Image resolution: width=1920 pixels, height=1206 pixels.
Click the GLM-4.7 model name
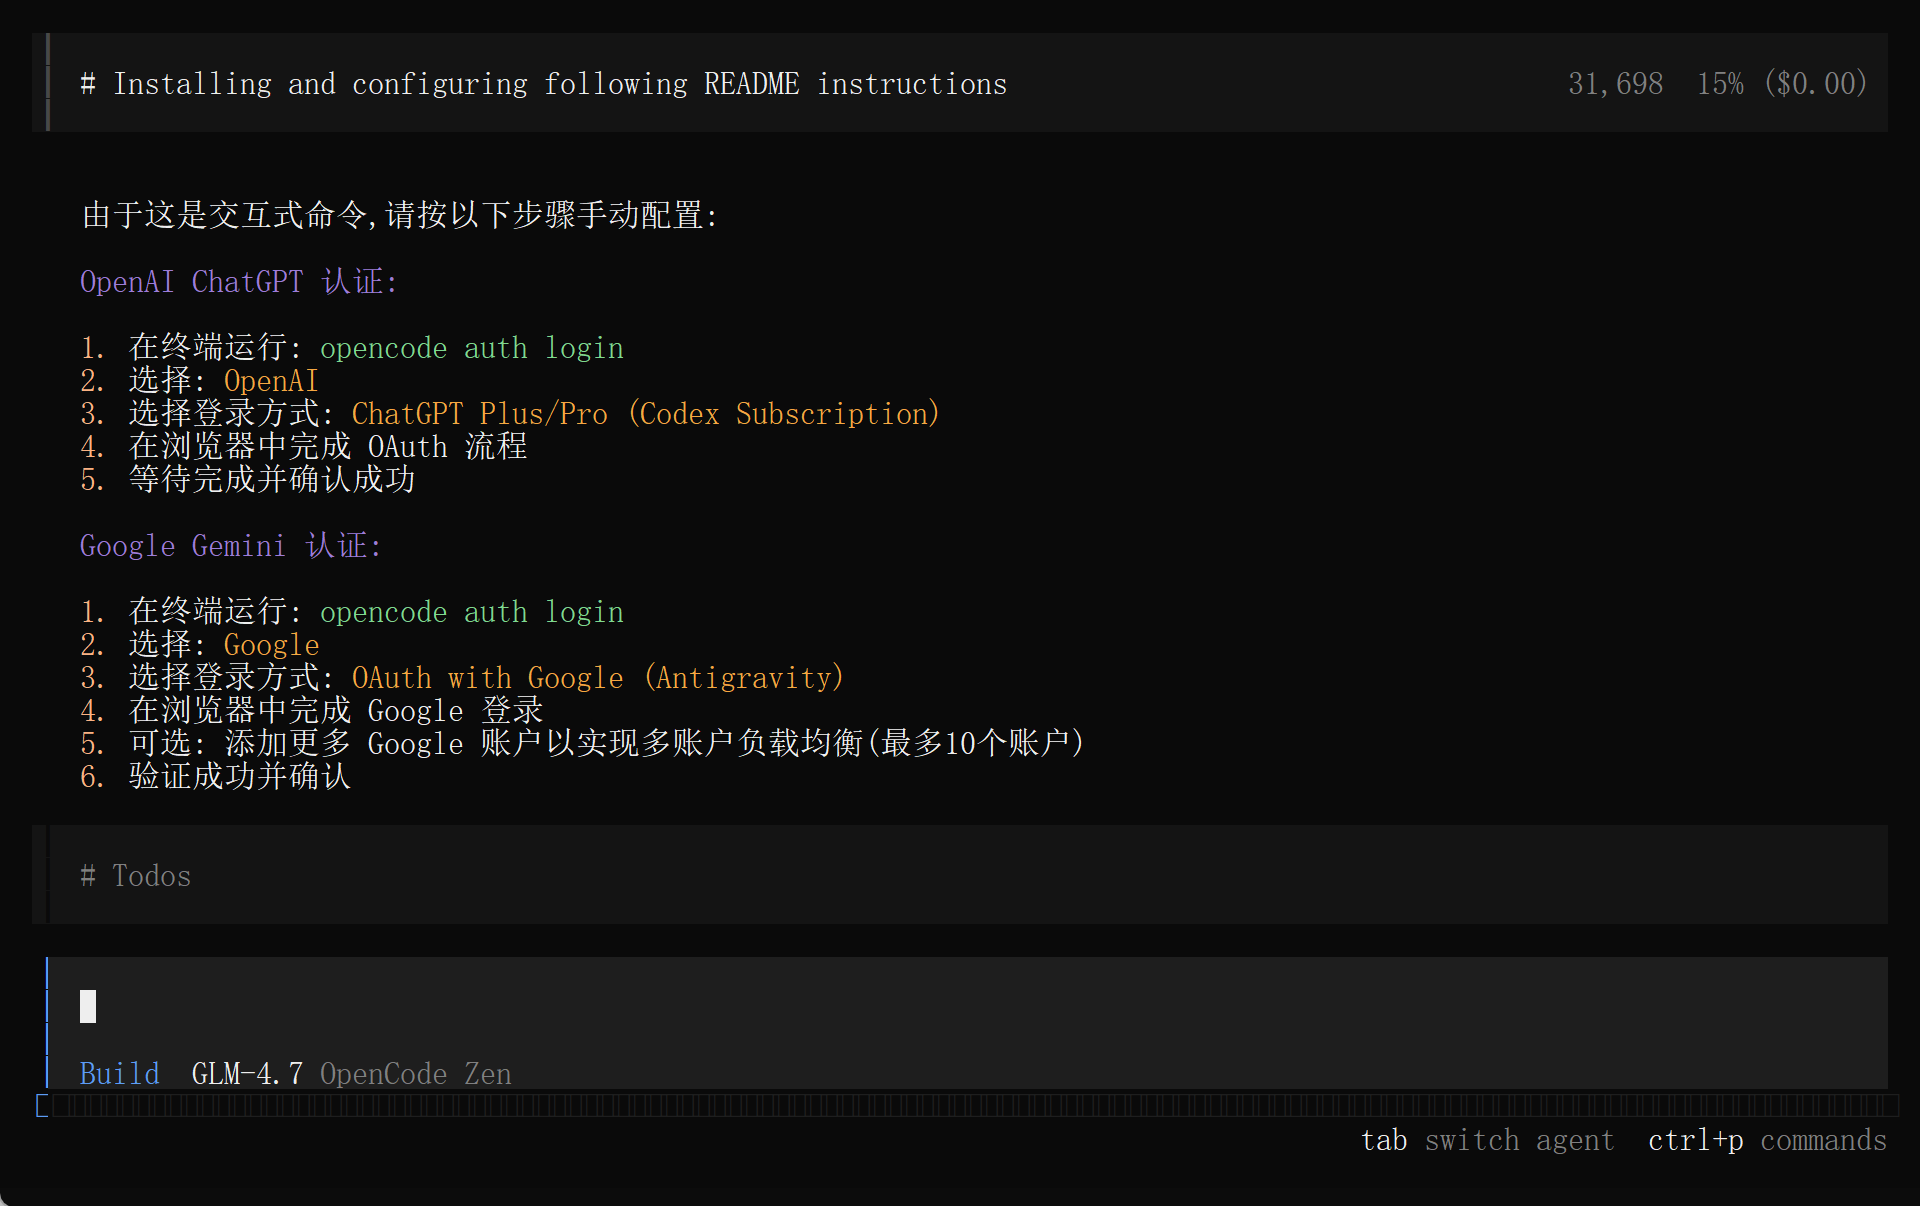[x=247, y=1074]
